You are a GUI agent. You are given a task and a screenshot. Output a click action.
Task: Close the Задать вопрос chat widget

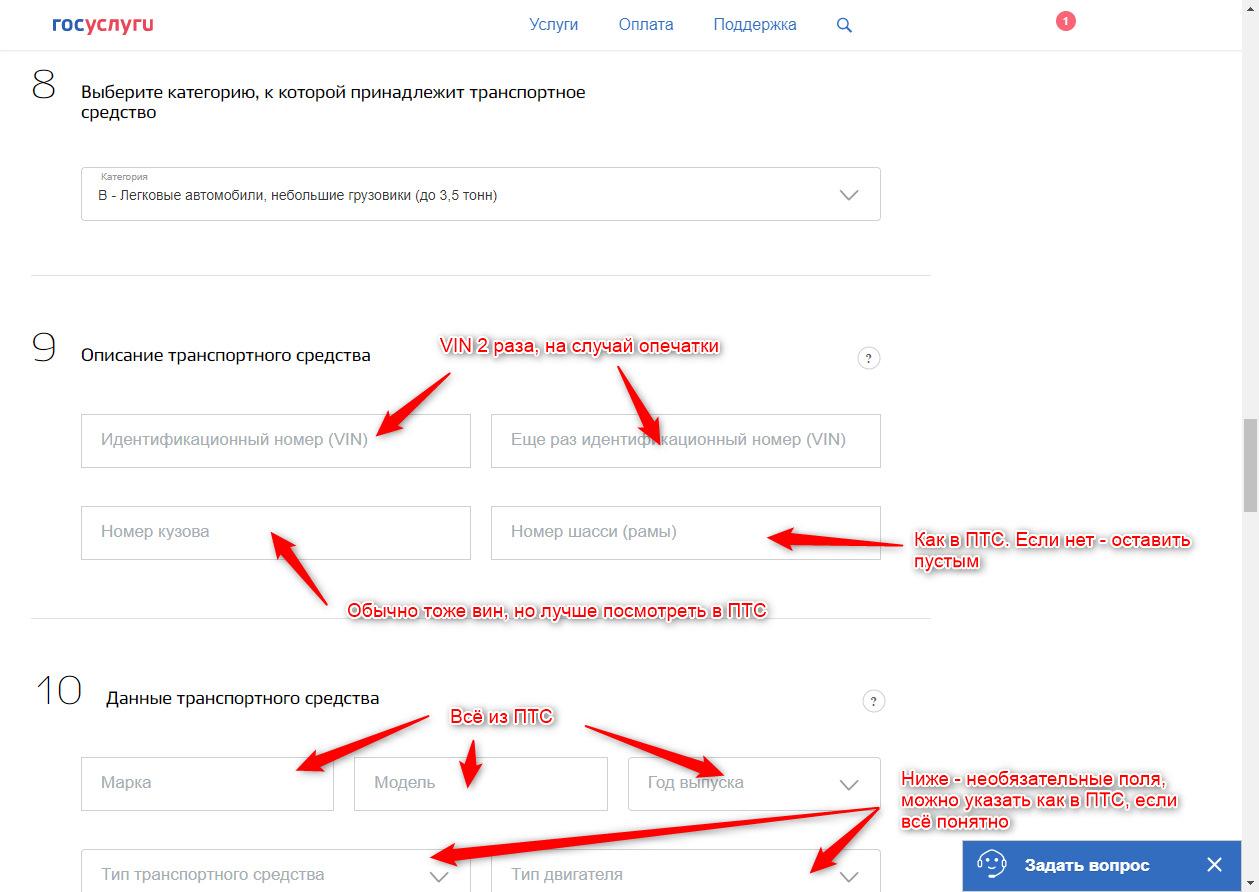pyautogui.click(x=1214, y=865)
